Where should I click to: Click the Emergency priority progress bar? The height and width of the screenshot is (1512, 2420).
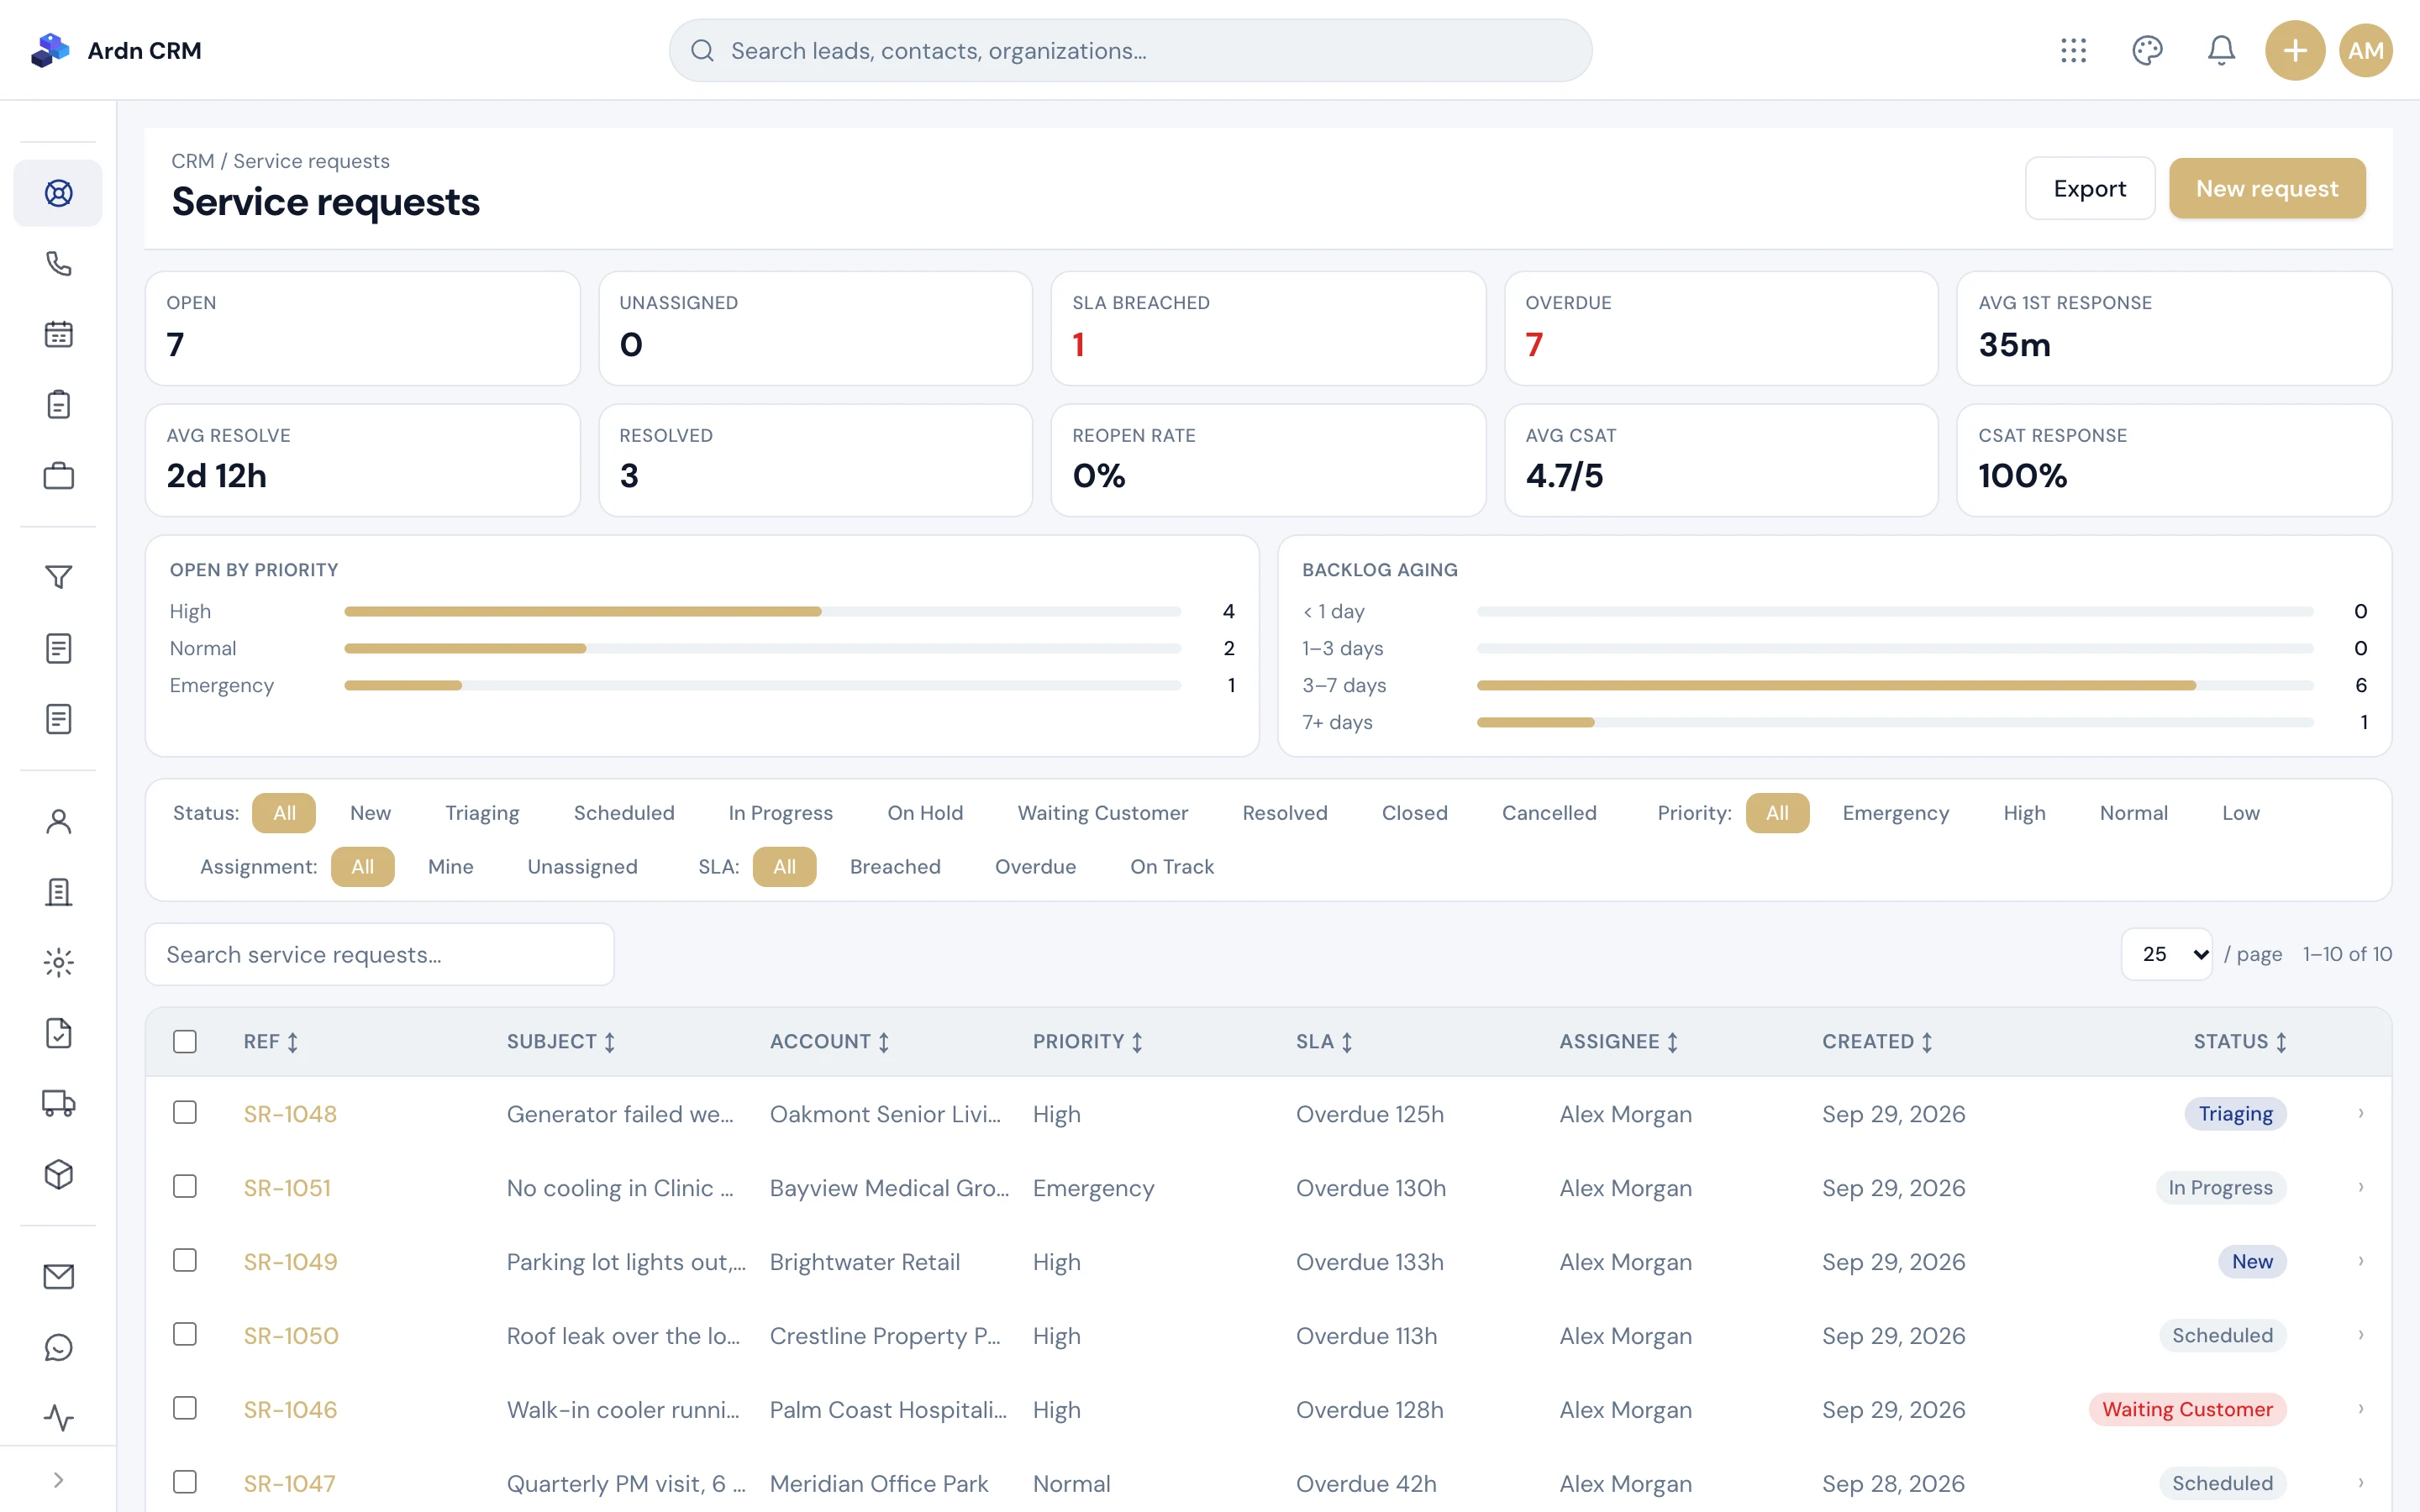pos(762,685)
